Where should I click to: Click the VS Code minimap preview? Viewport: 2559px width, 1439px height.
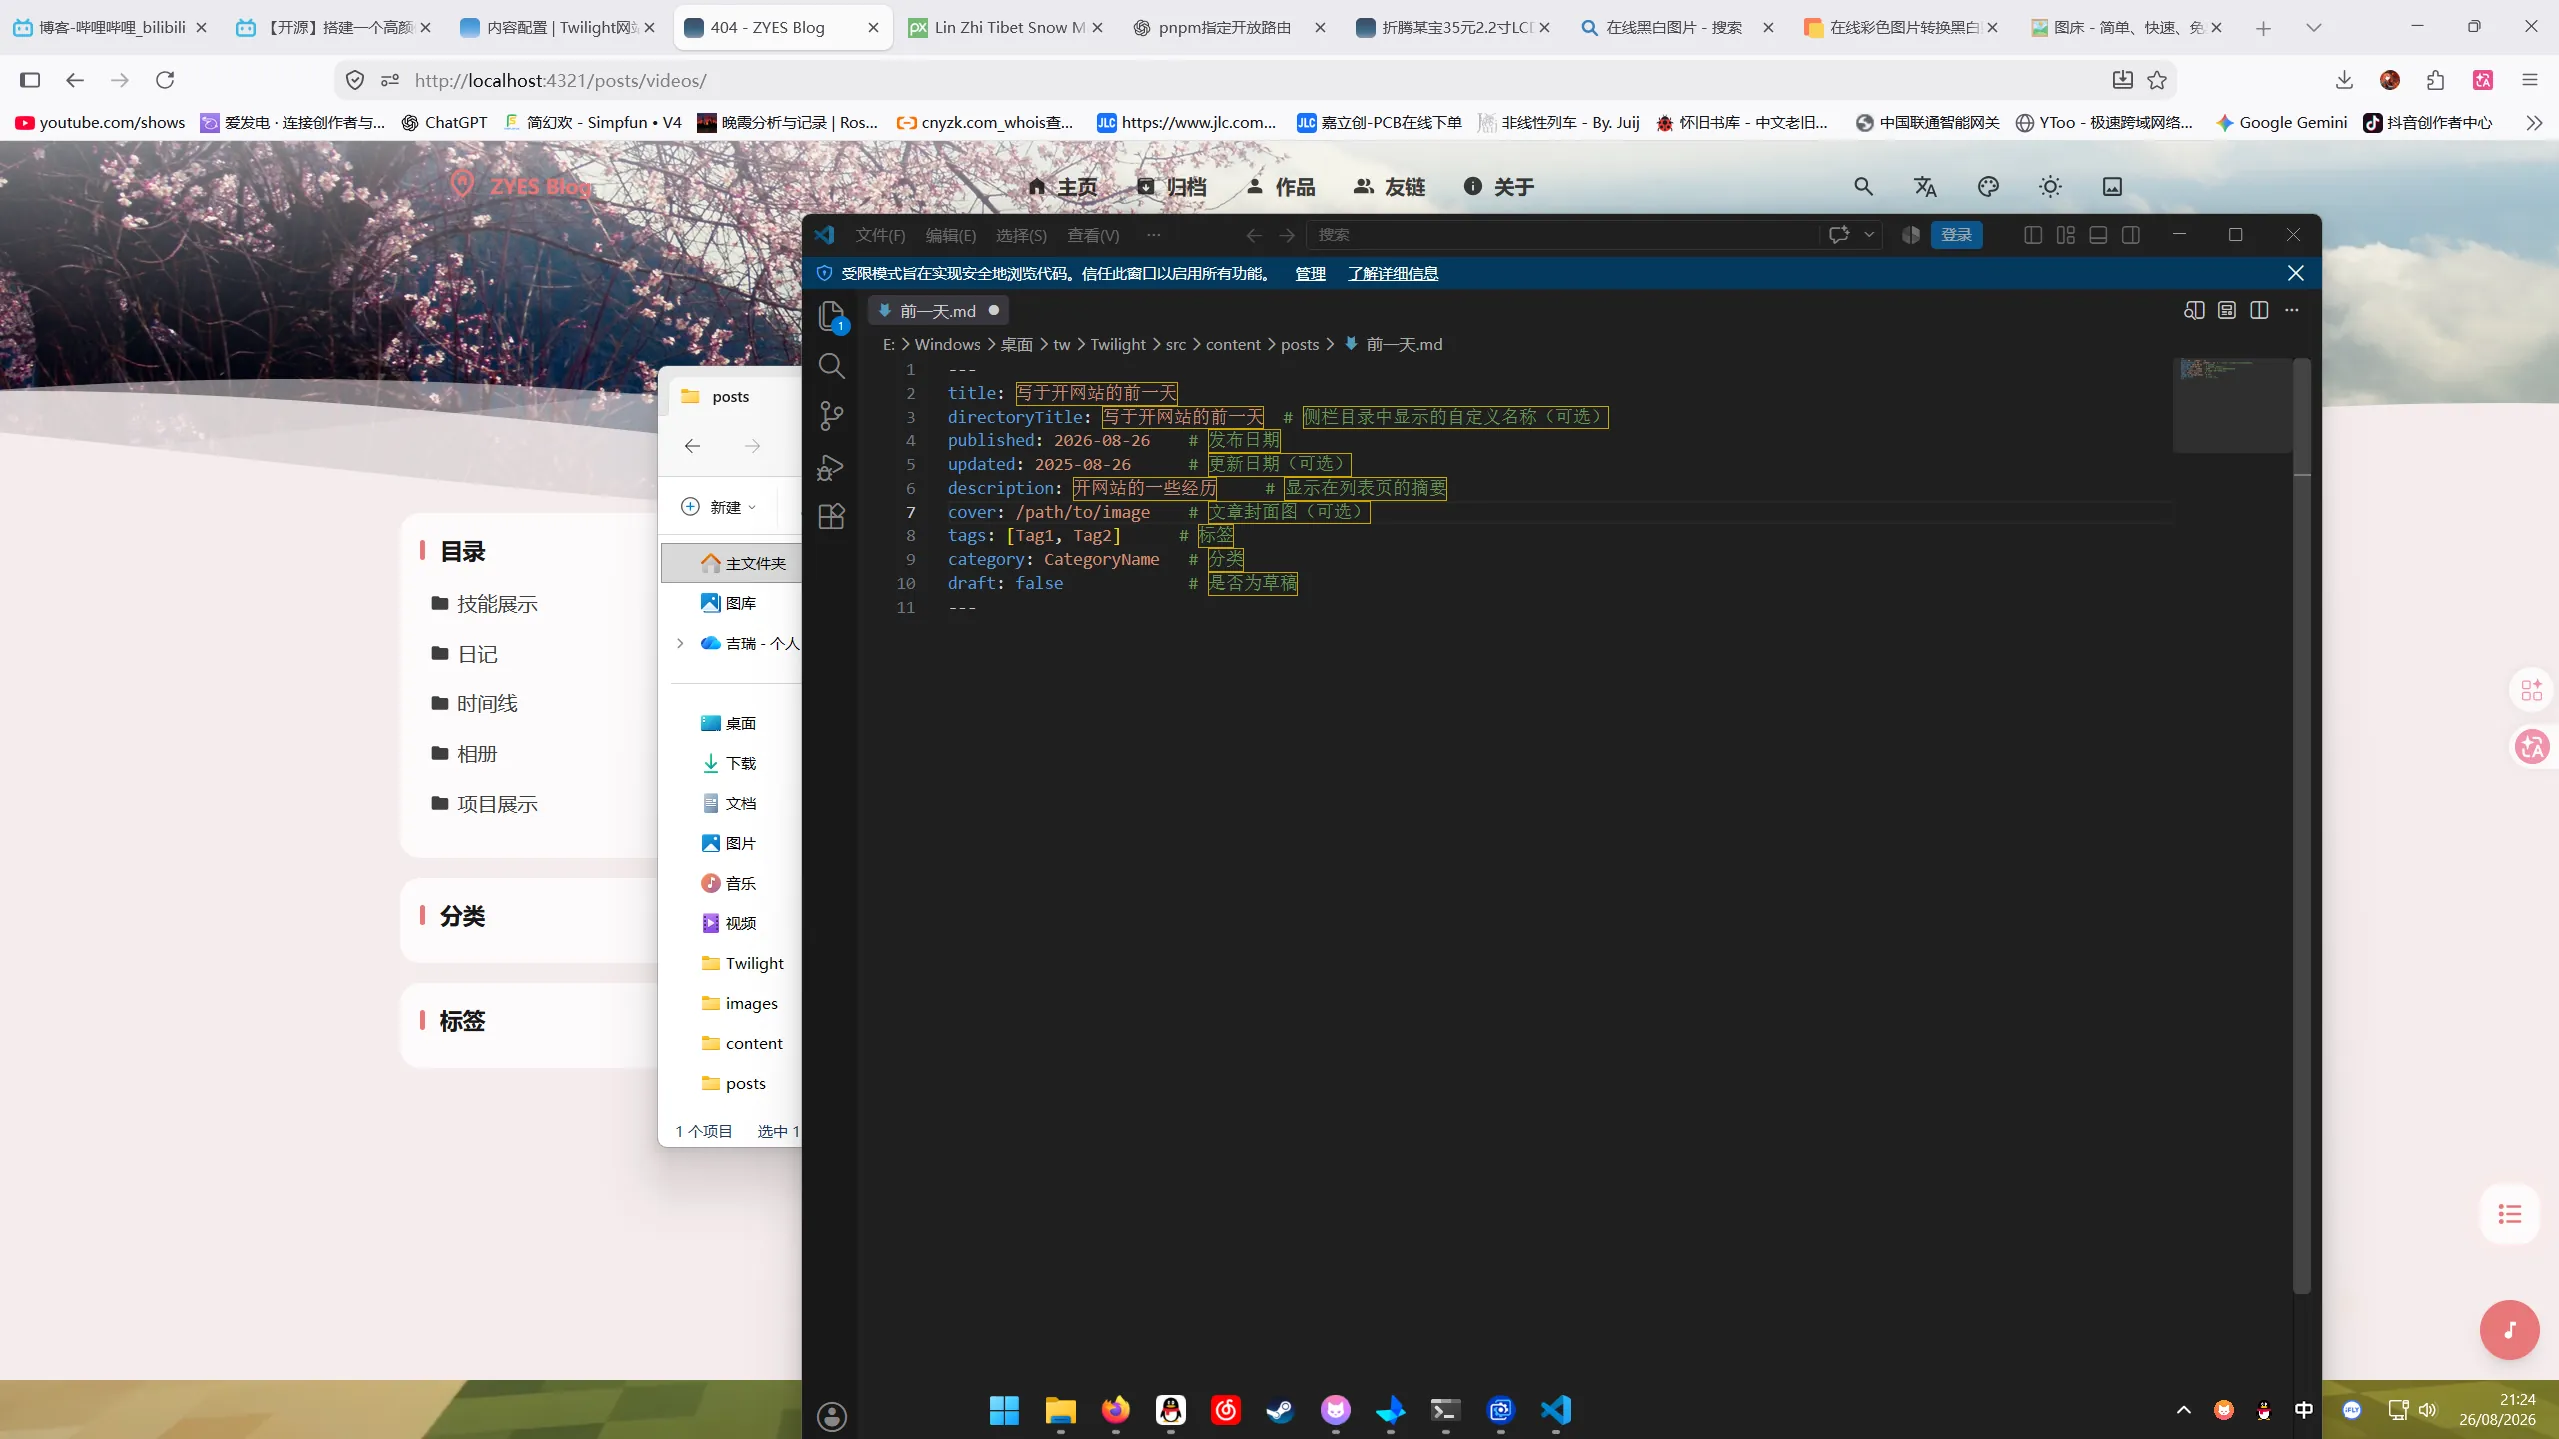pos(2232,405)
